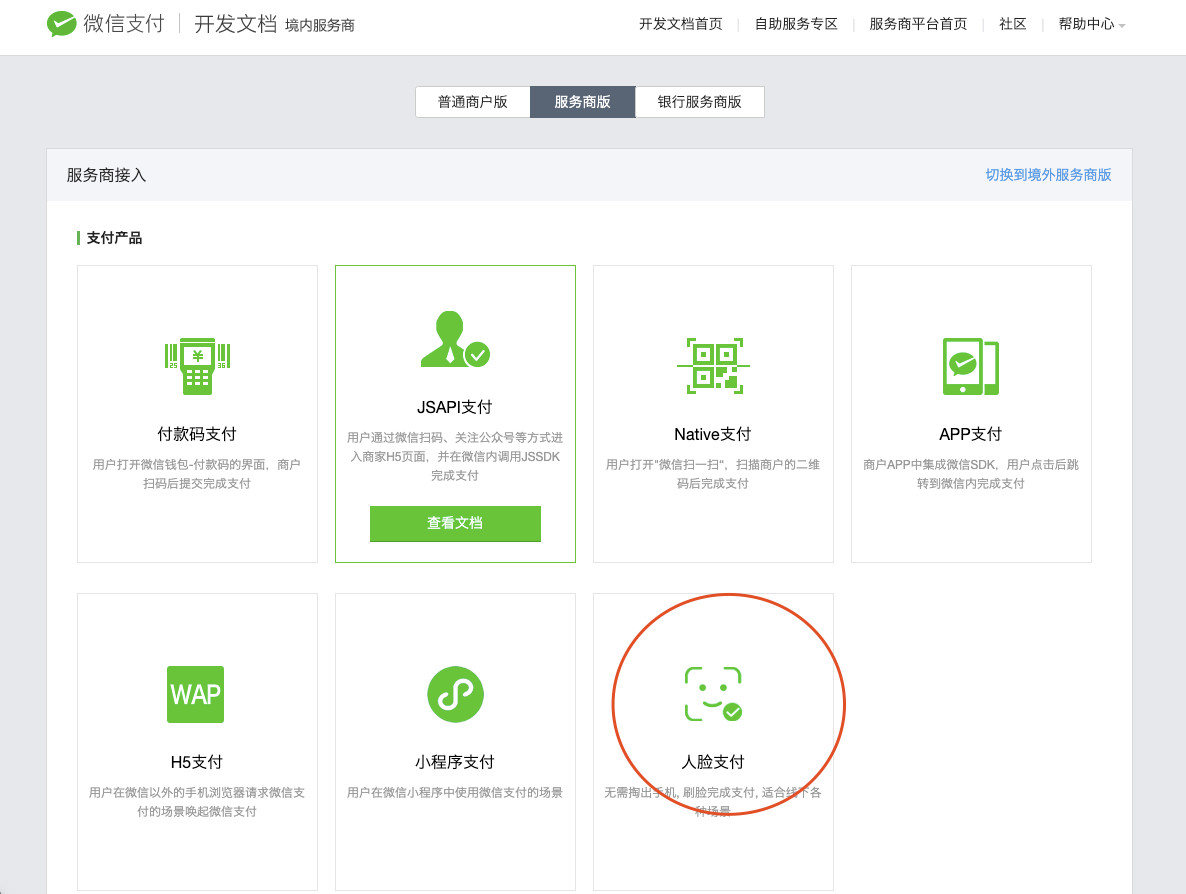Click the Native支付 description text

[713, 473]
